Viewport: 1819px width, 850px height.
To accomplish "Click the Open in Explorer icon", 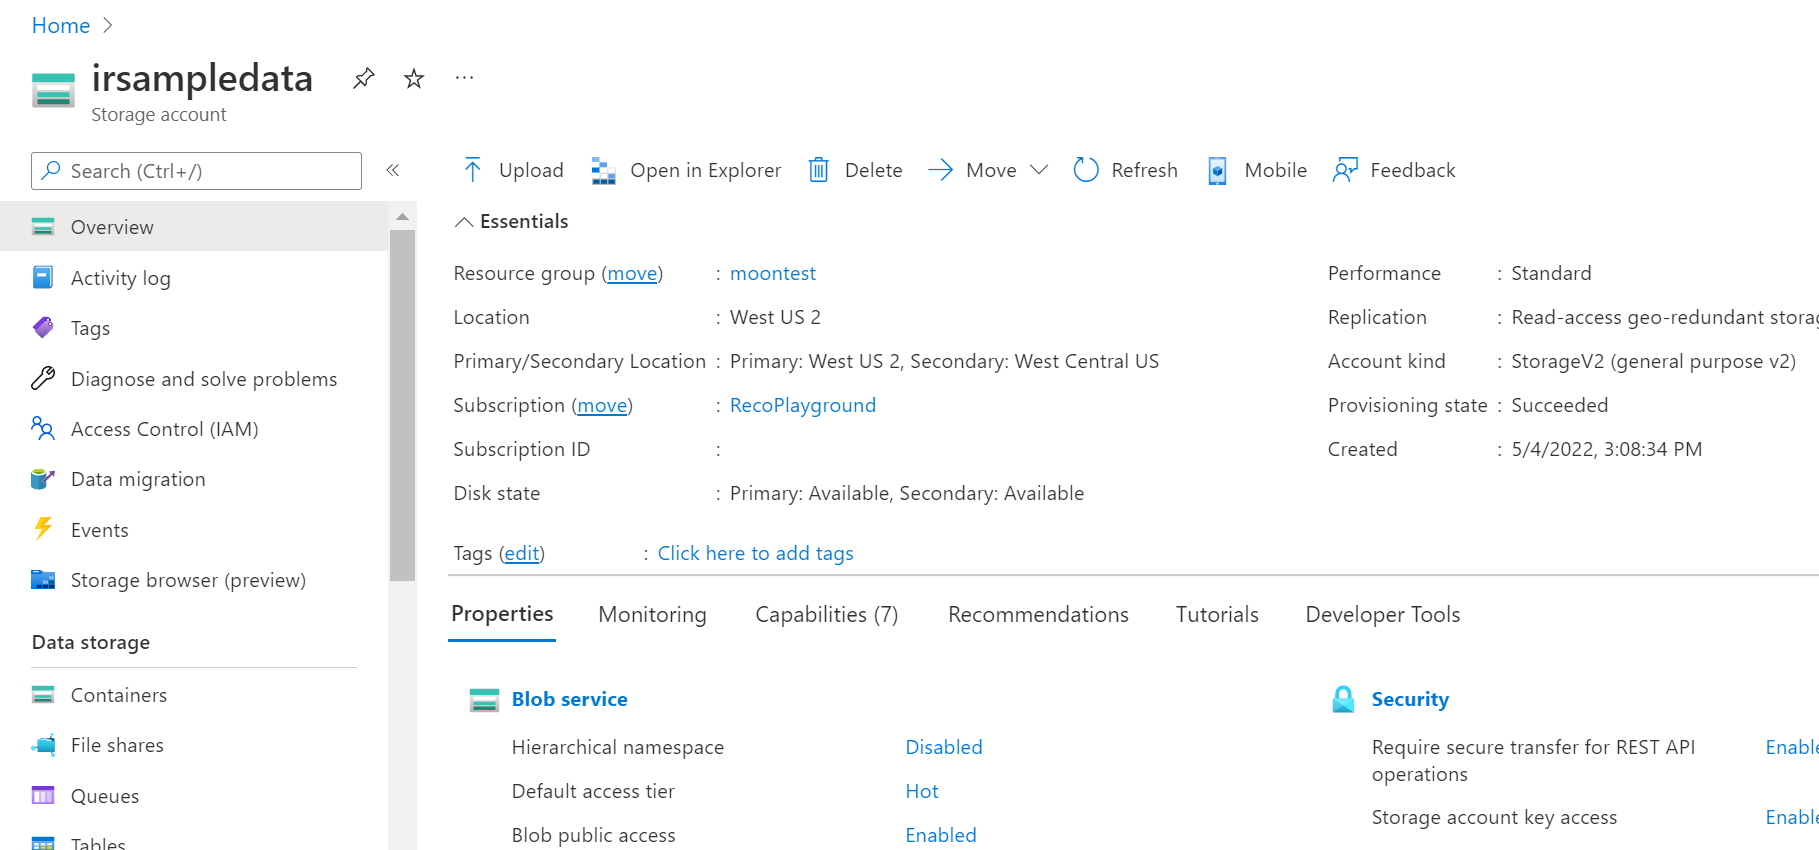I will point(603,171).
